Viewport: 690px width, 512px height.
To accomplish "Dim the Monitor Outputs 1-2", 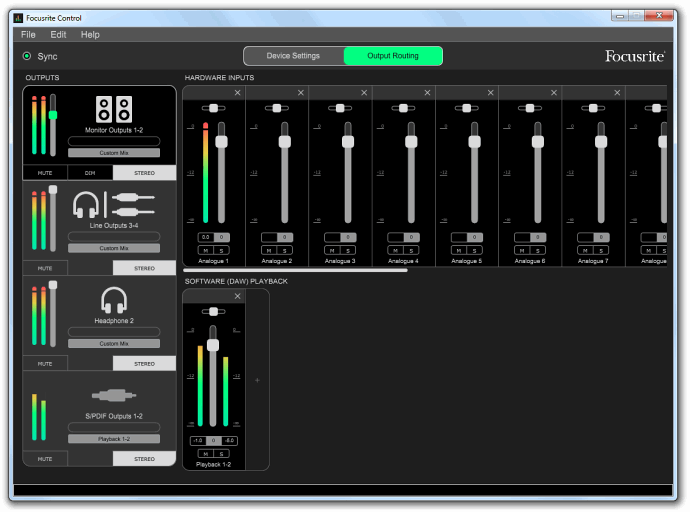I will (x=90, y=173).
